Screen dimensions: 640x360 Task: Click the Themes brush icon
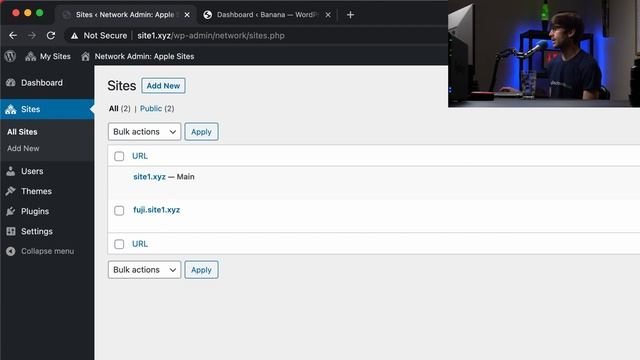(11, 191)
